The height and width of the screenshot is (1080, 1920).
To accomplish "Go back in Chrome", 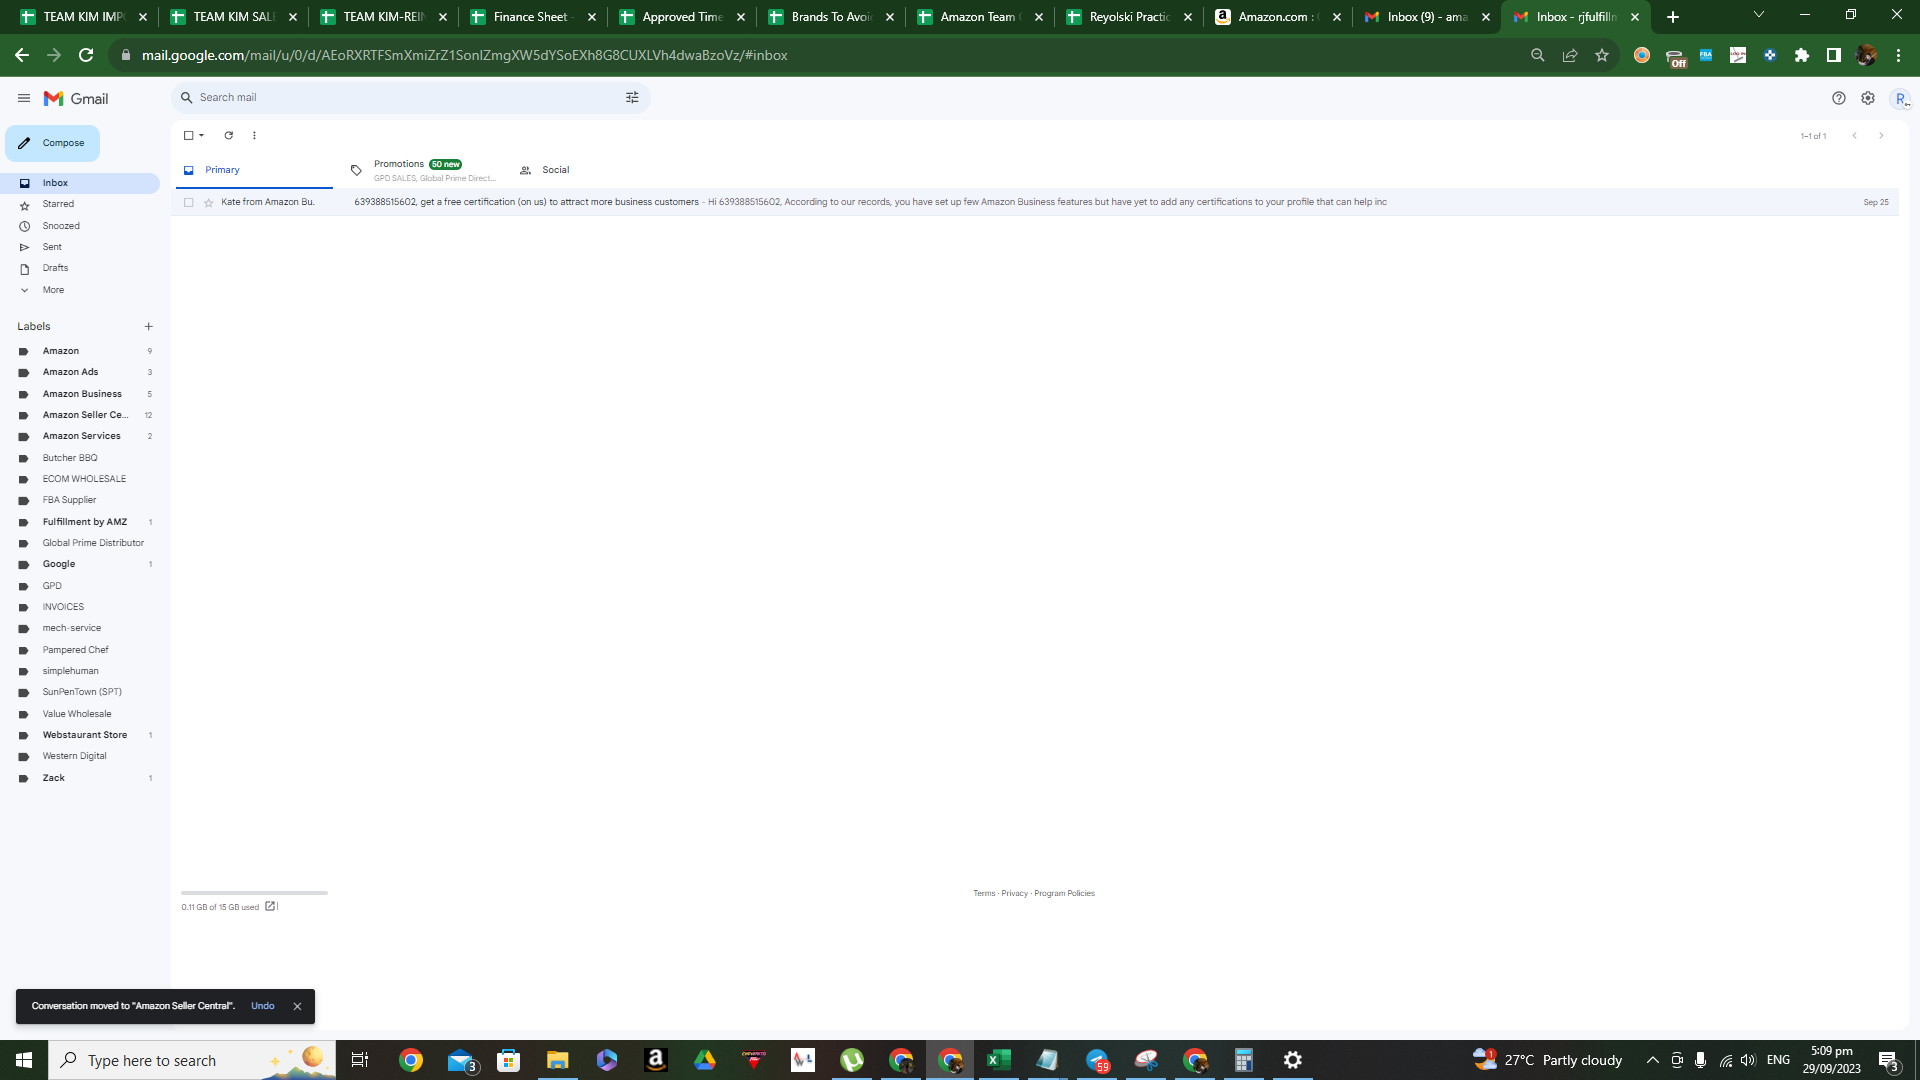I will (x=22, y=55).
